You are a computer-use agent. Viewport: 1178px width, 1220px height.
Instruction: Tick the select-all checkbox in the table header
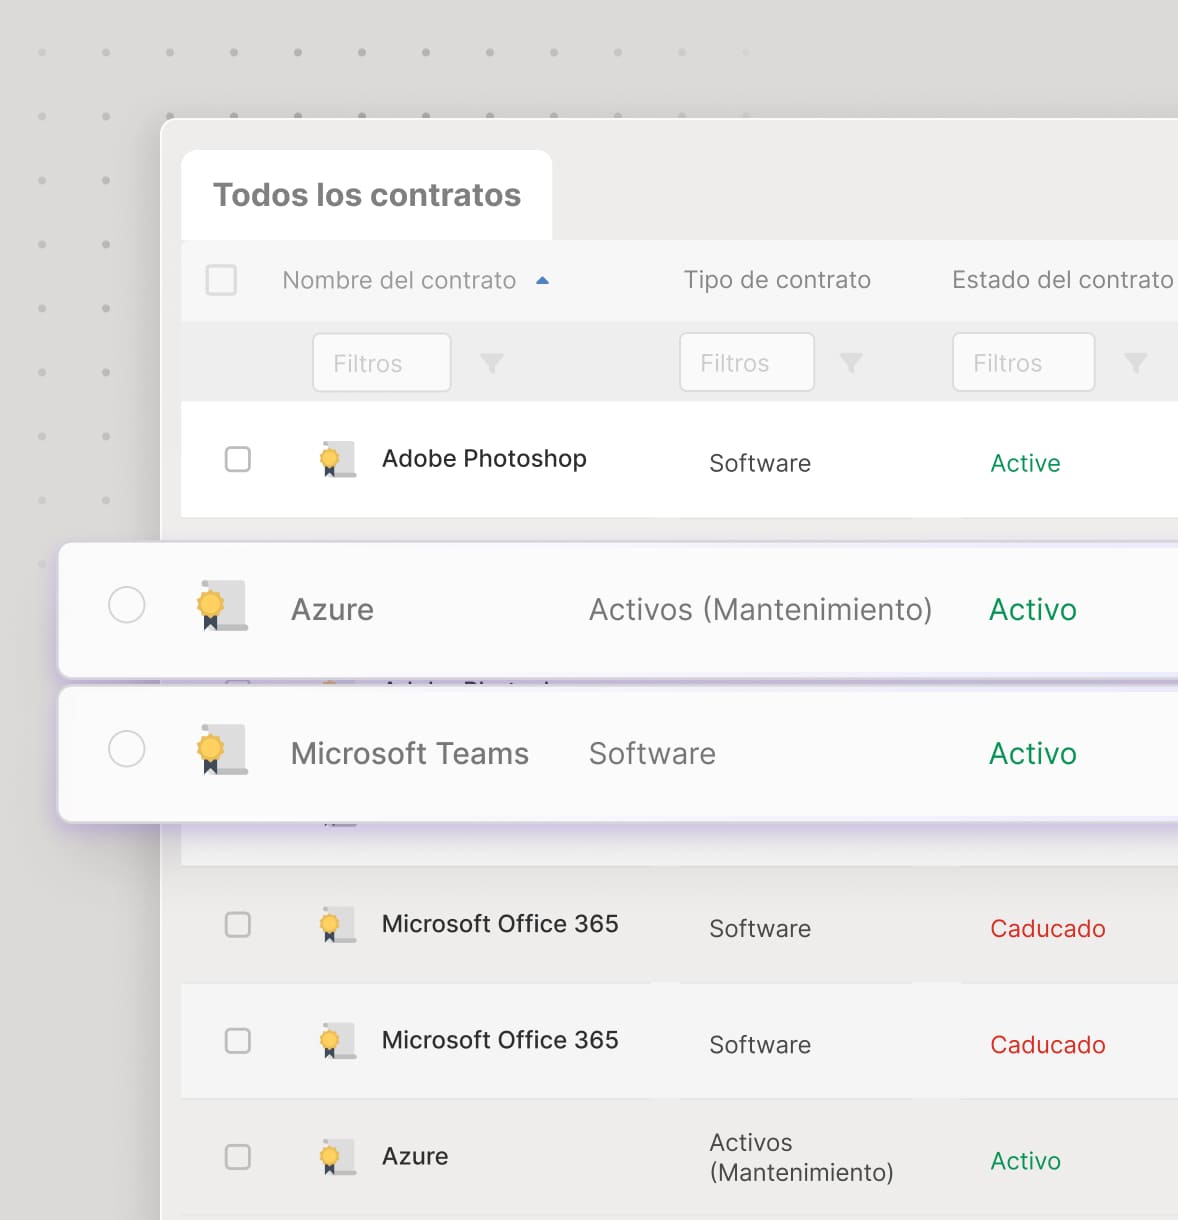click(x=221, y=280)
